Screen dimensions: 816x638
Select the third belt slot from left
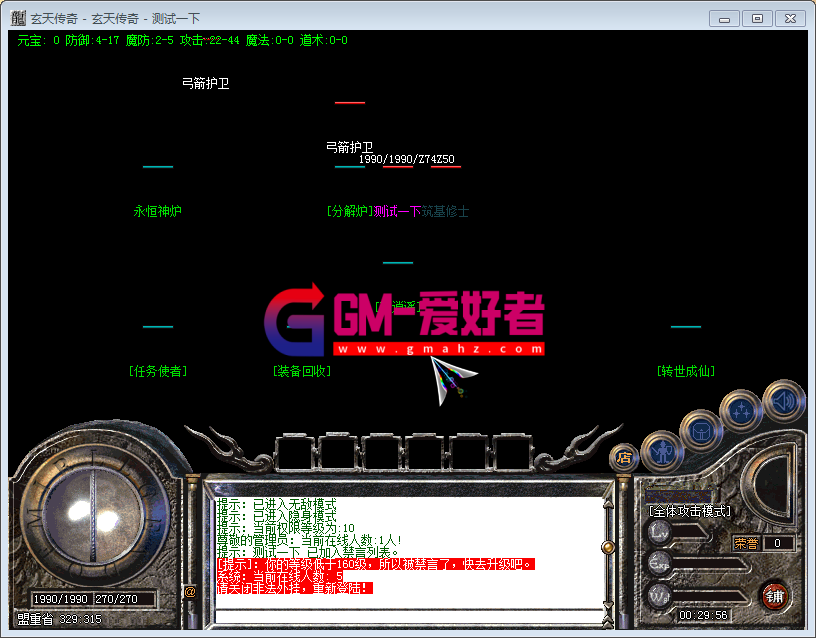[x=381, y=452]
